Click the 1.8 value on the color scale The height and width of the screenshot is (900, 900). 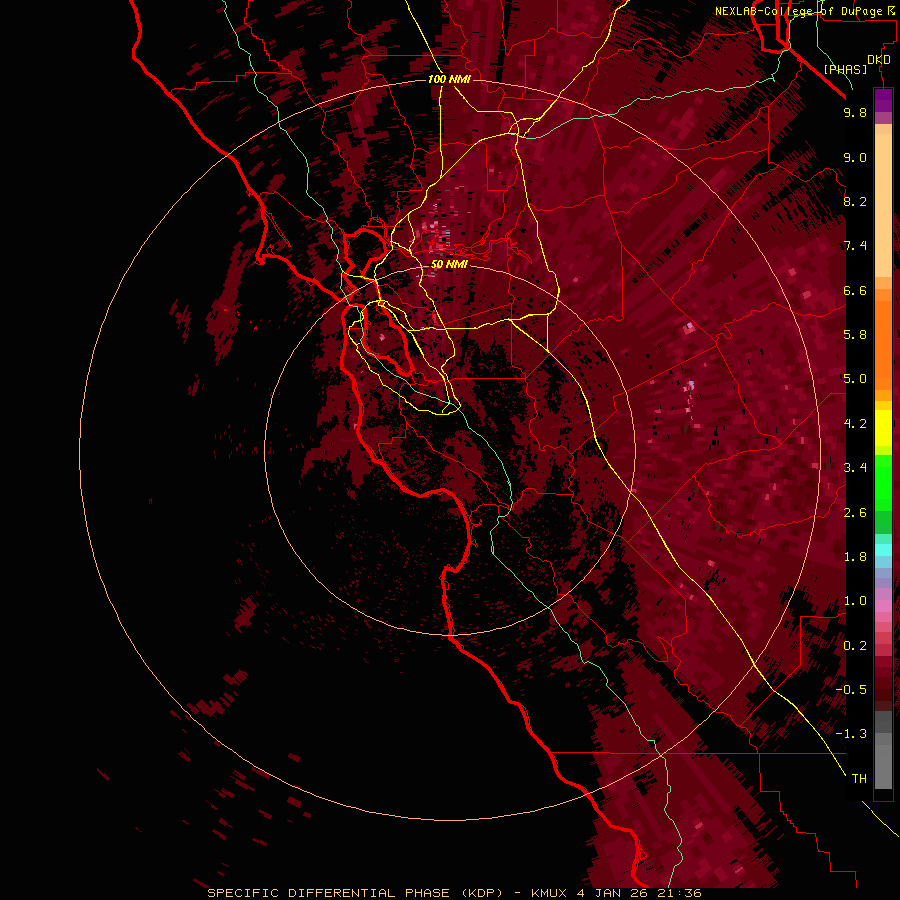coord(855,557)
